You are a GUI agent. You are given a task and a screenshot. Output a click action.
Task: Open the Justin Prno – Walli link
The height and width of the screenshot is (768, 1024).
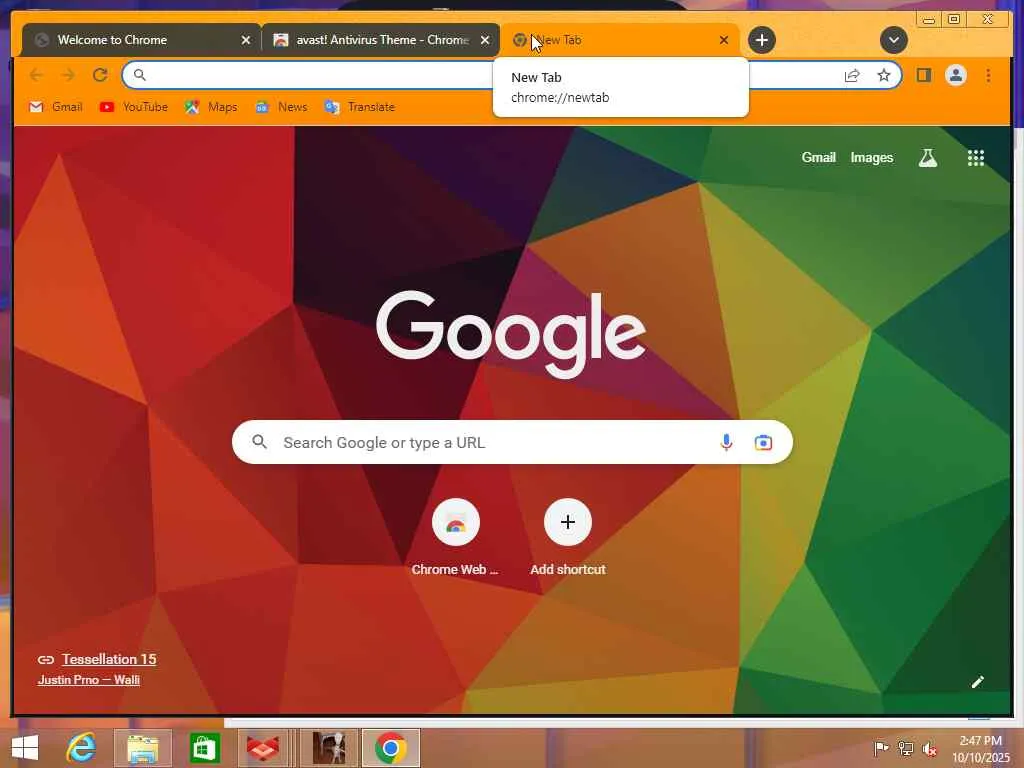click(89, 680)
